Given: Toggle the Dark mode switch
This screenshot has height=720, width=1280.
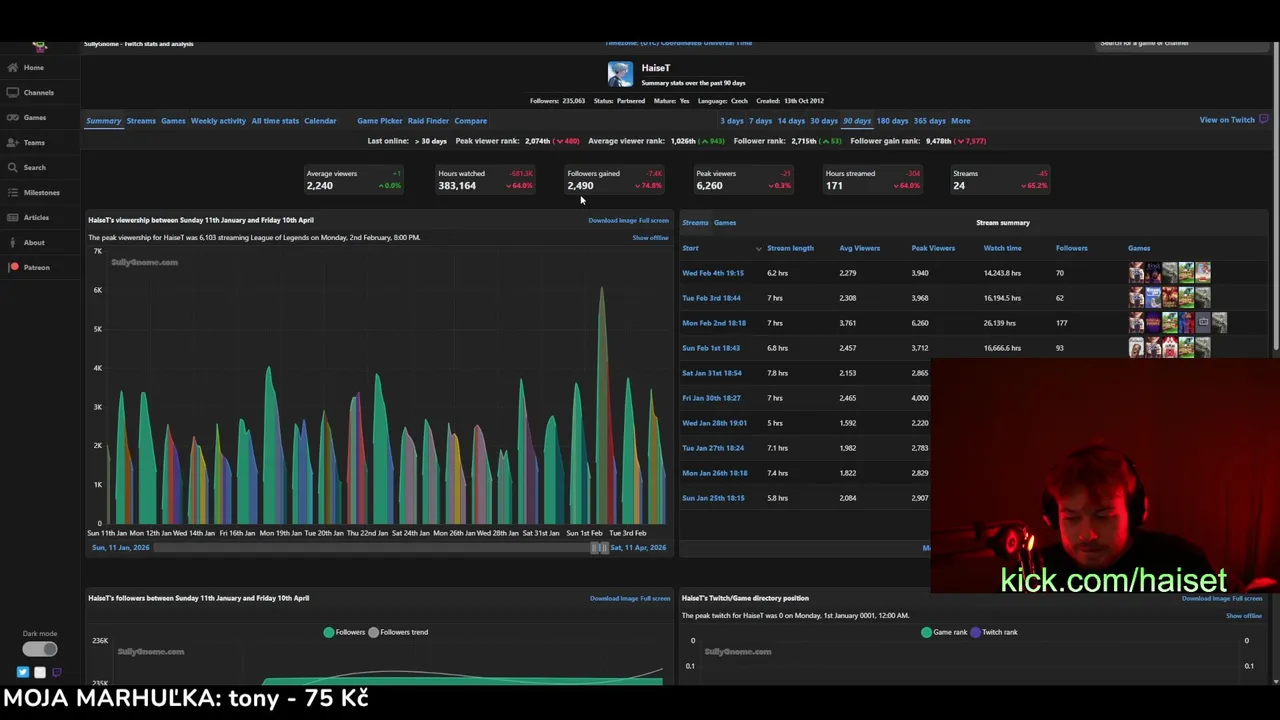Looking at the screenshot, I should pos(40,649).
